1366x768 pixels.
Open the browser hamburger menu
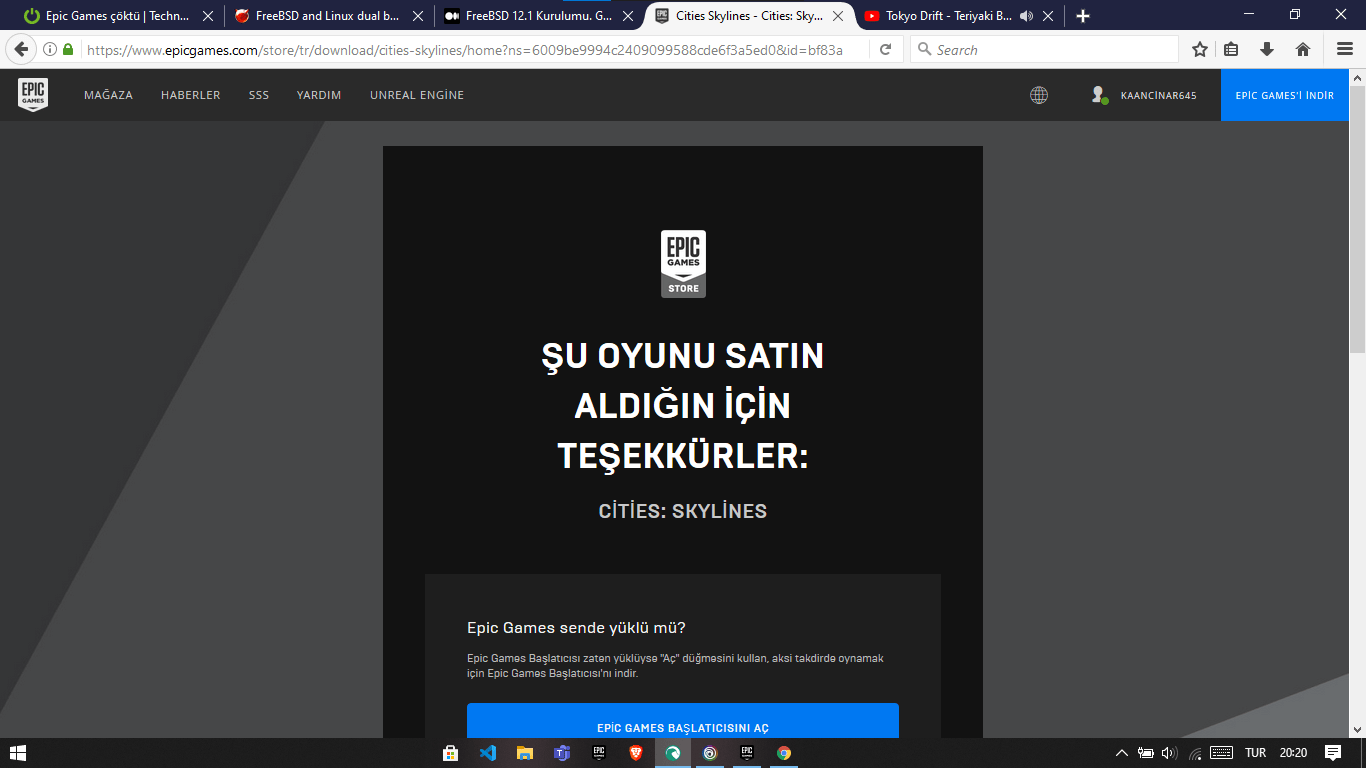[1345, 49]
